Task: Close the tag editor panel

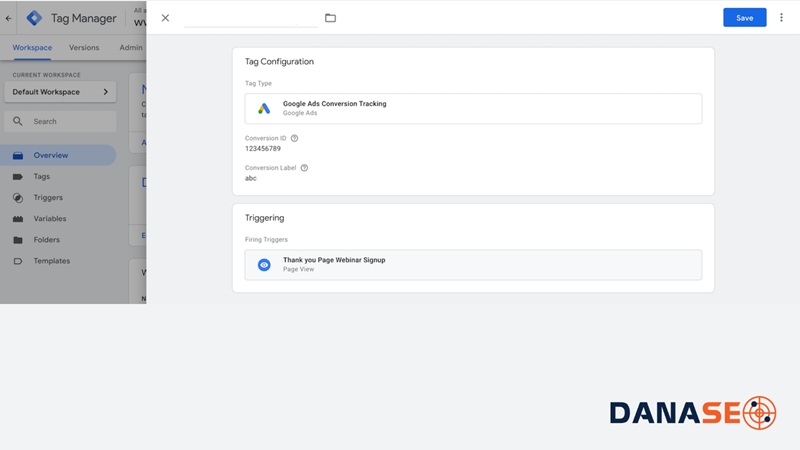Action: tap(165, 18)
